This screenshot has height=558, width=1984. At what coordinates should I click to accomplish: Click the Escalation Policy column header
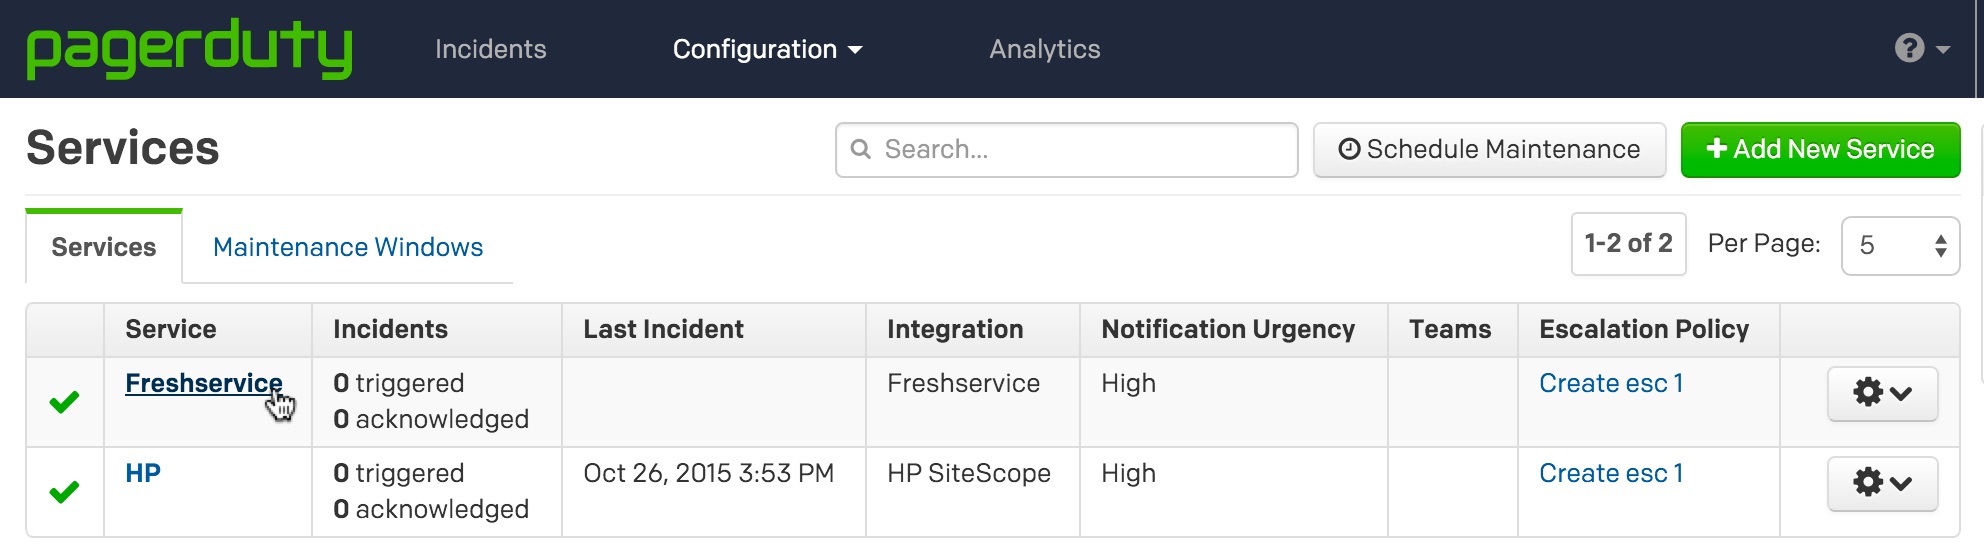1644,329
